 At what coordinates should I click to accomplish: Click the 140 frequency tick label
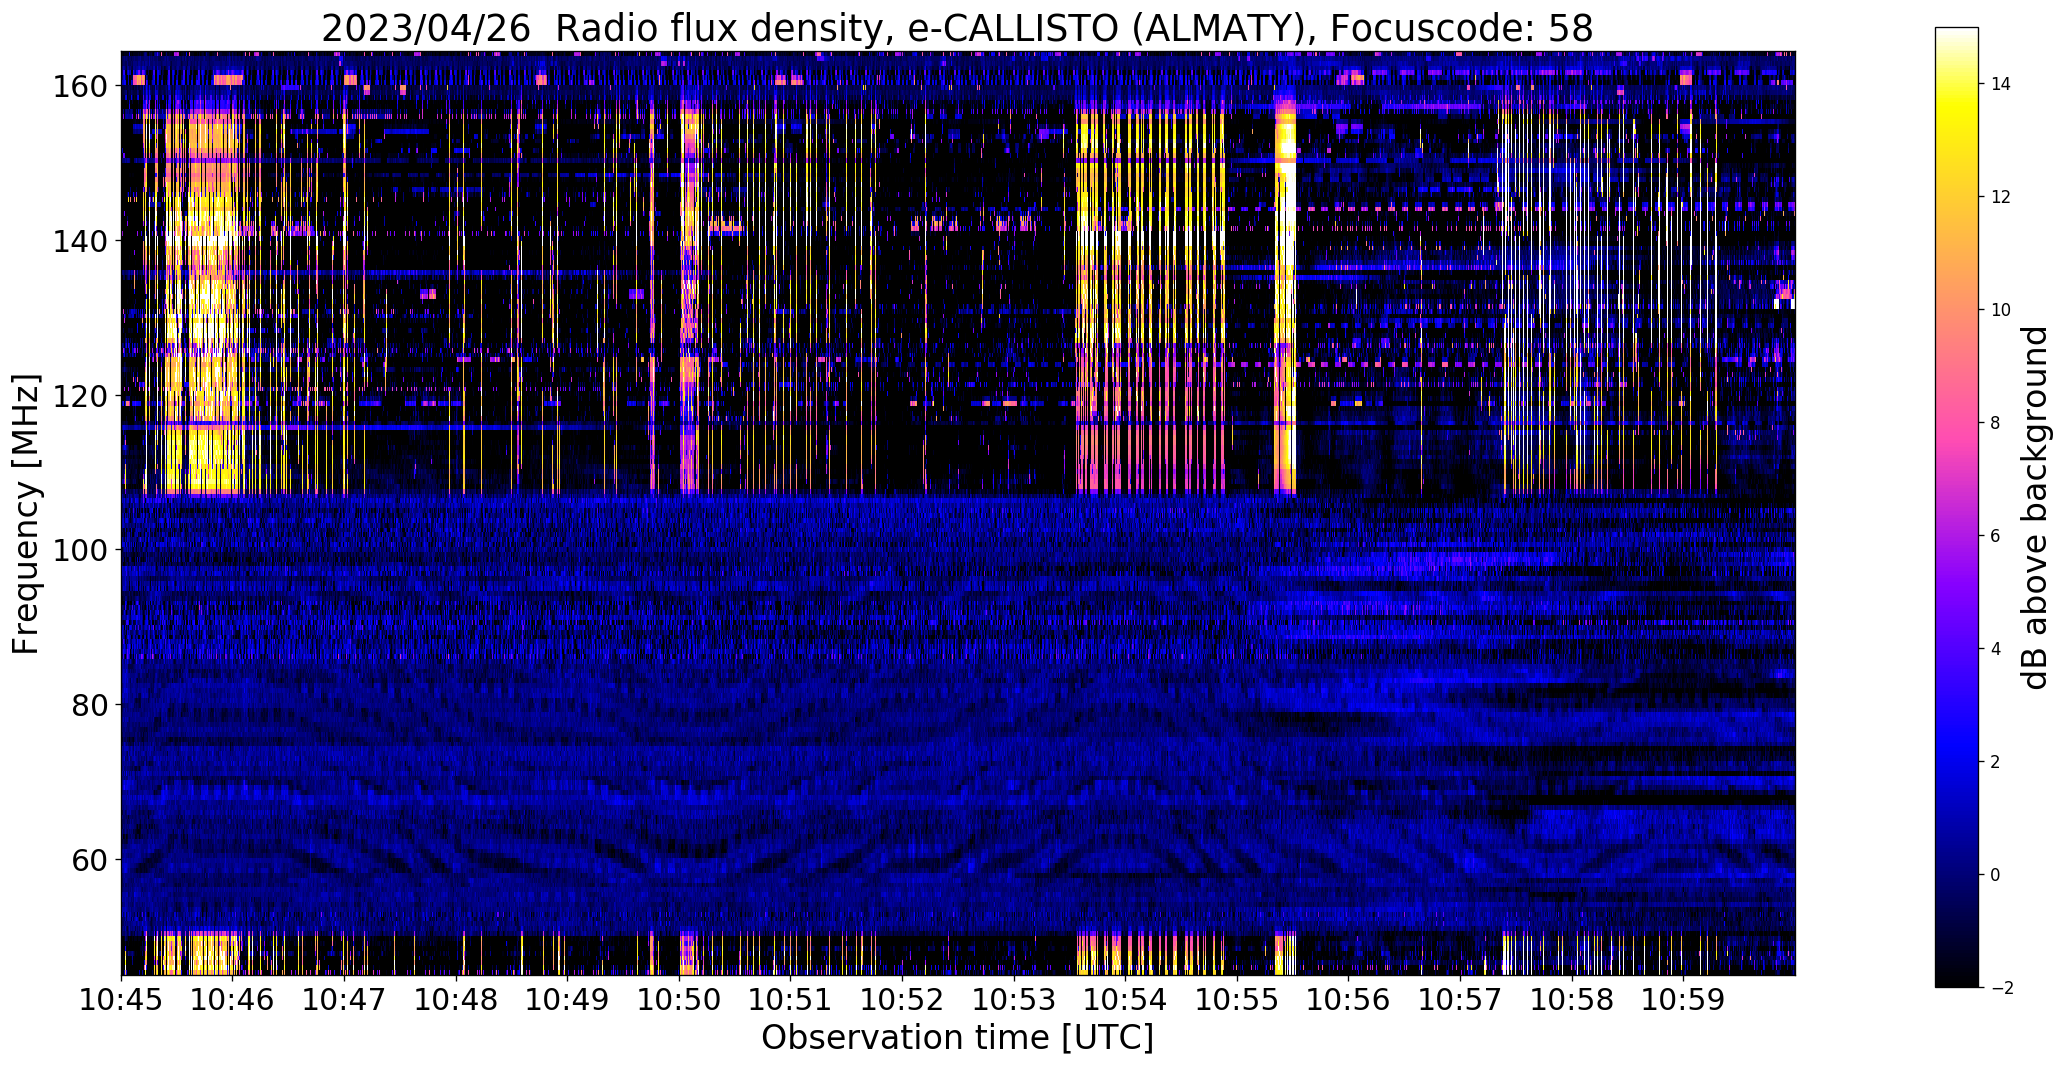[83, 241]
